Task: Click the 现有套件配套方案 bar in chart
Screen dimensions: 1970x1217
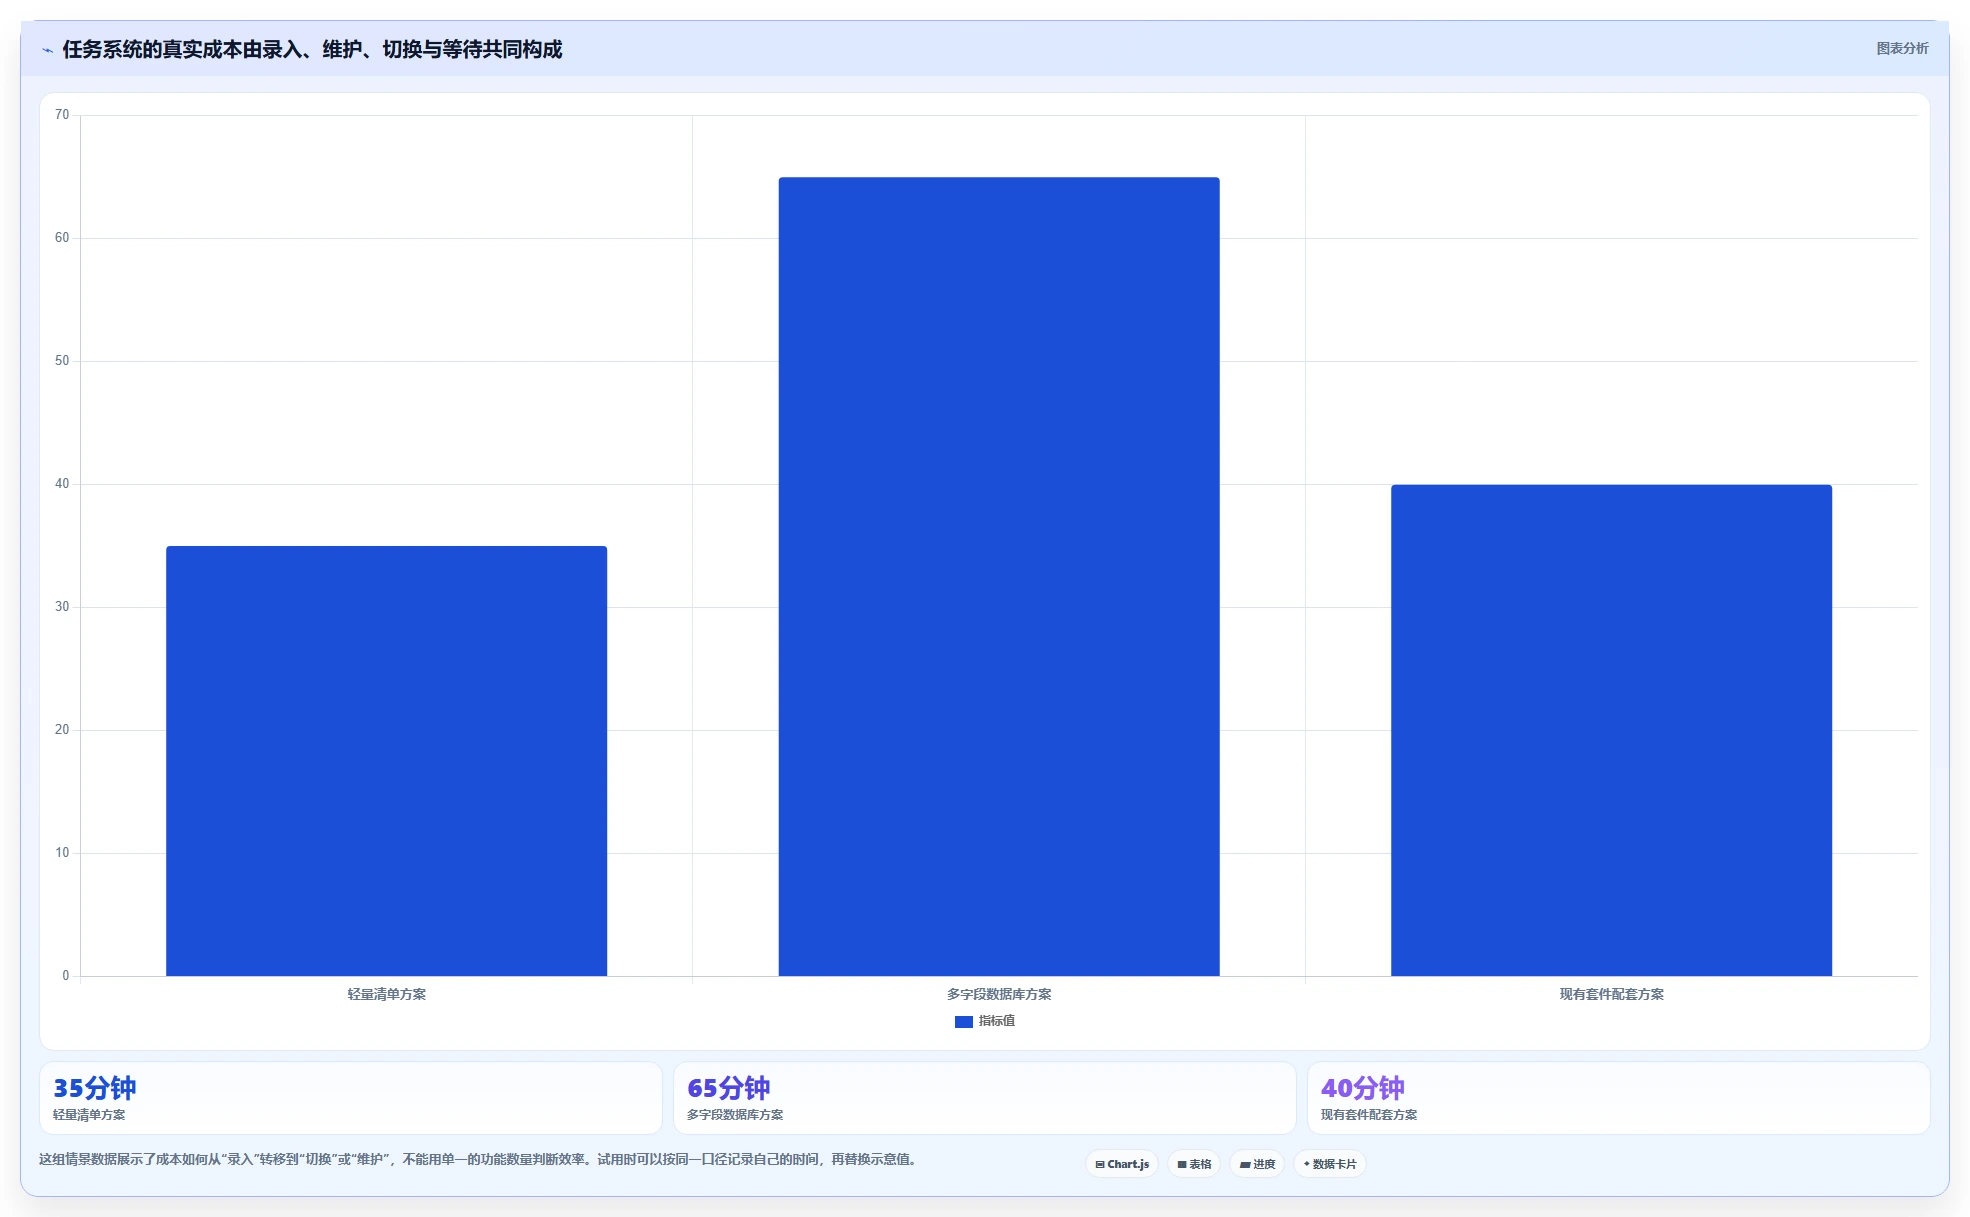Action: [1611, 730]
